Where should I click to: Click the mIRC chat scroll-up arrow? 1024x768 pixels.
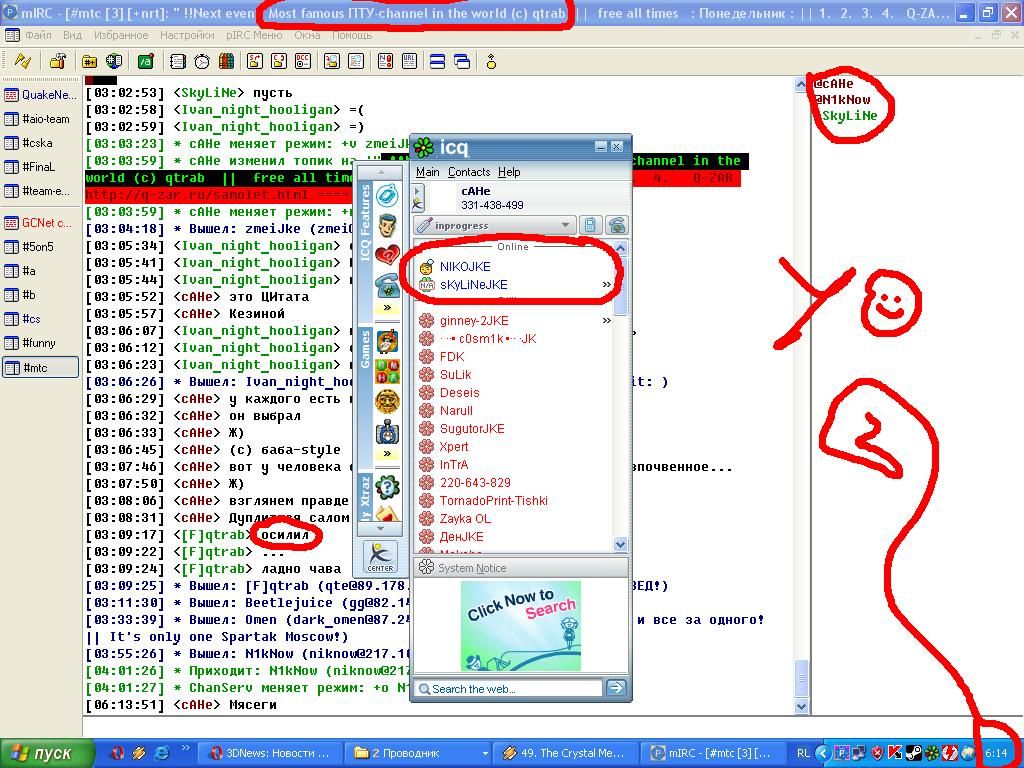coord(801,84)
